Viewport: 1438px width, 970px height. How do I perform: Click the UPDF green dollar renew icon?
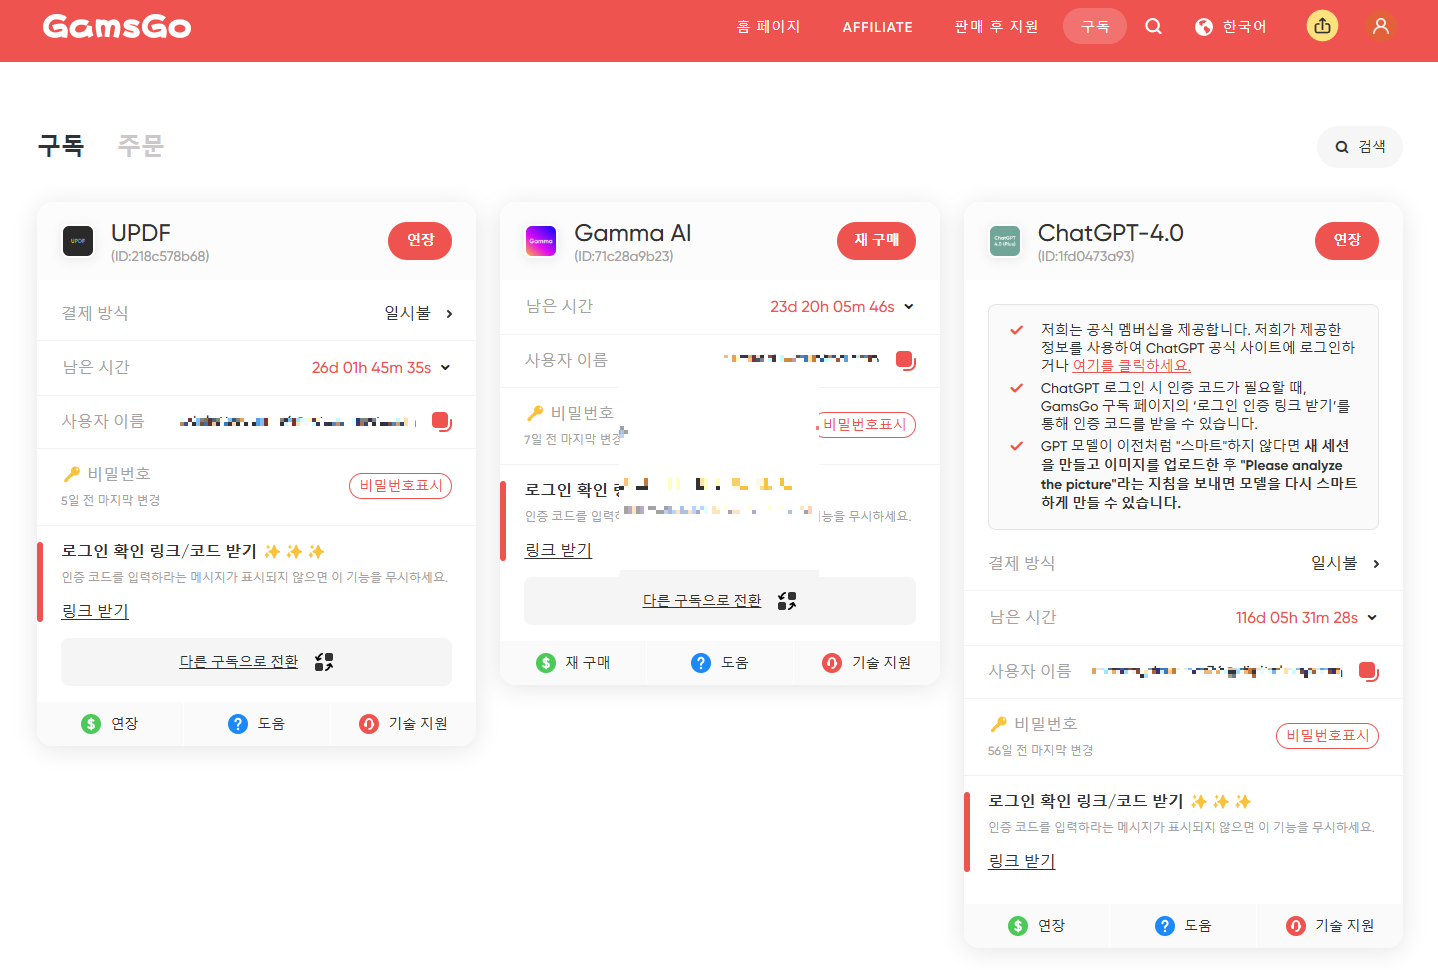pyautogui.click(x=91, y=723)
